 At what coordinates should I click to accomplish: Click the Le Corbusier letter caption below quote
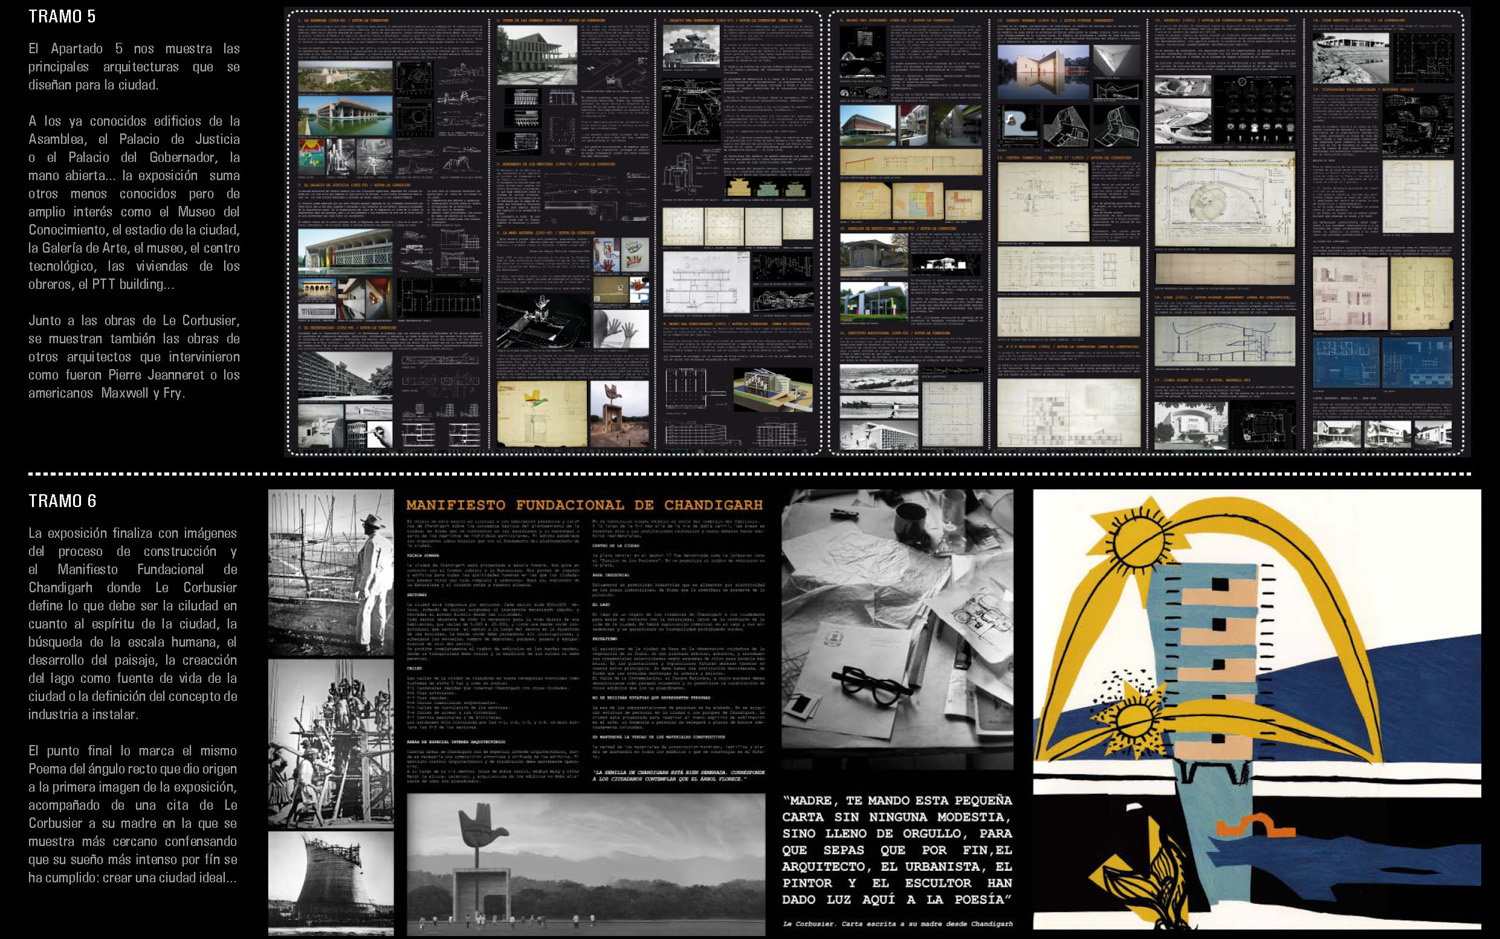897,923
